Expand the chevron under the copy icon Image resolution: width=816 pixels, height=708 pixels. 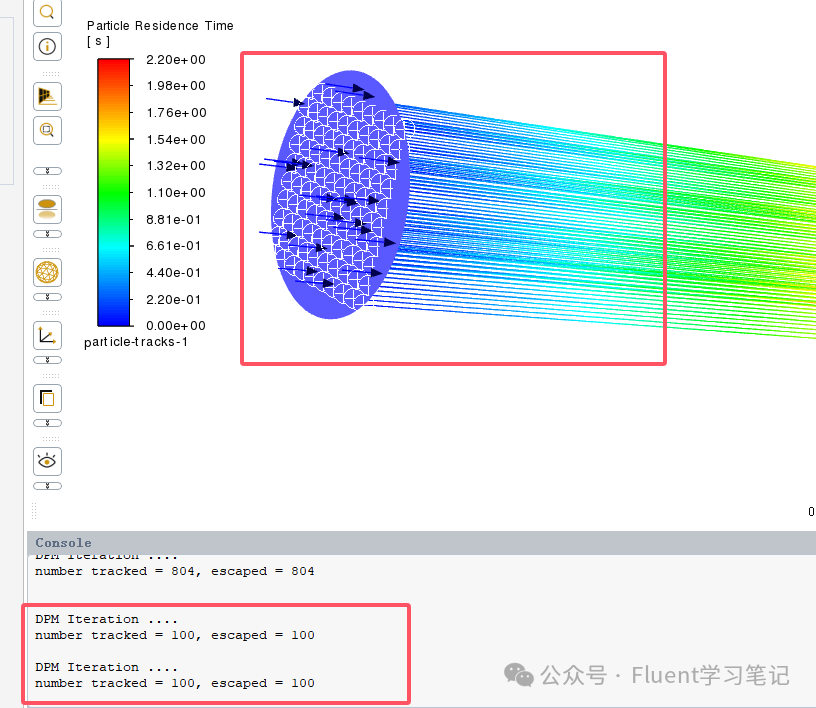coord(47,422)
